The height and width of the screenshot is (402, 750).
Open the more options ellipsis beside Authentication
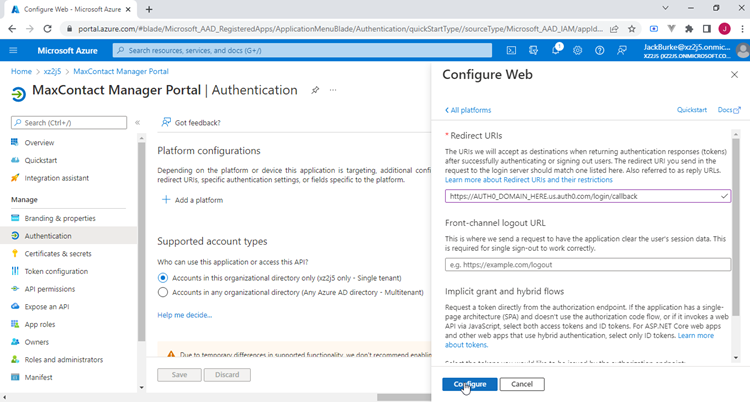(333, 90)
